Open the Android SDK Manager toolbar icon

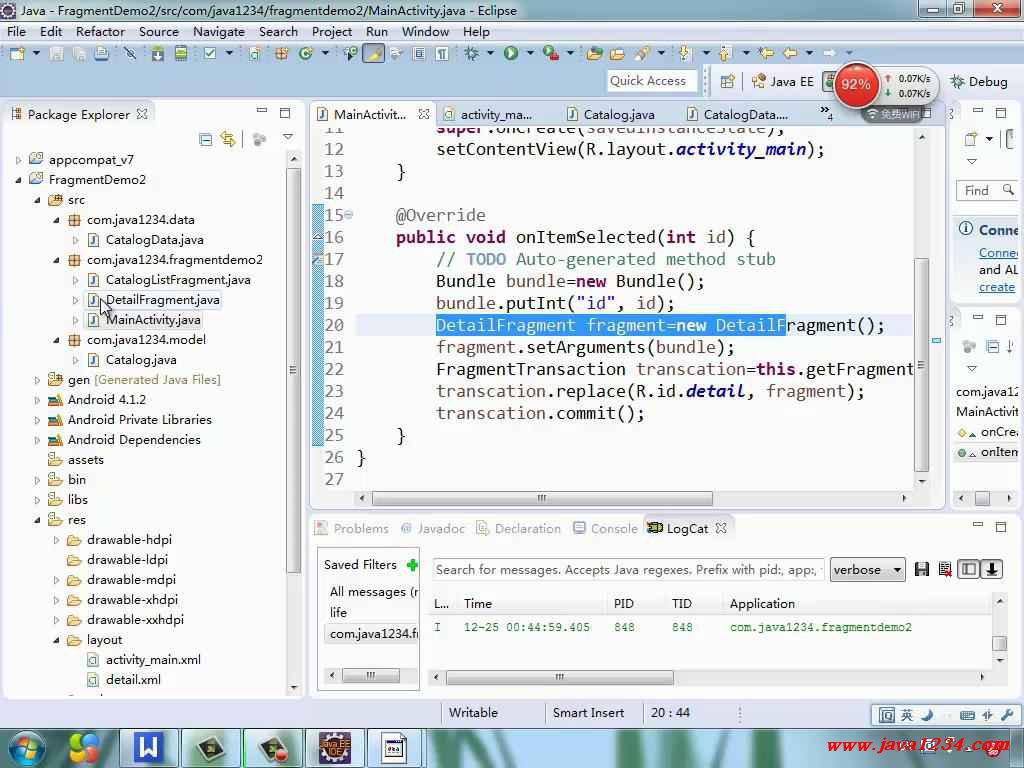click(x=157, y=54)
